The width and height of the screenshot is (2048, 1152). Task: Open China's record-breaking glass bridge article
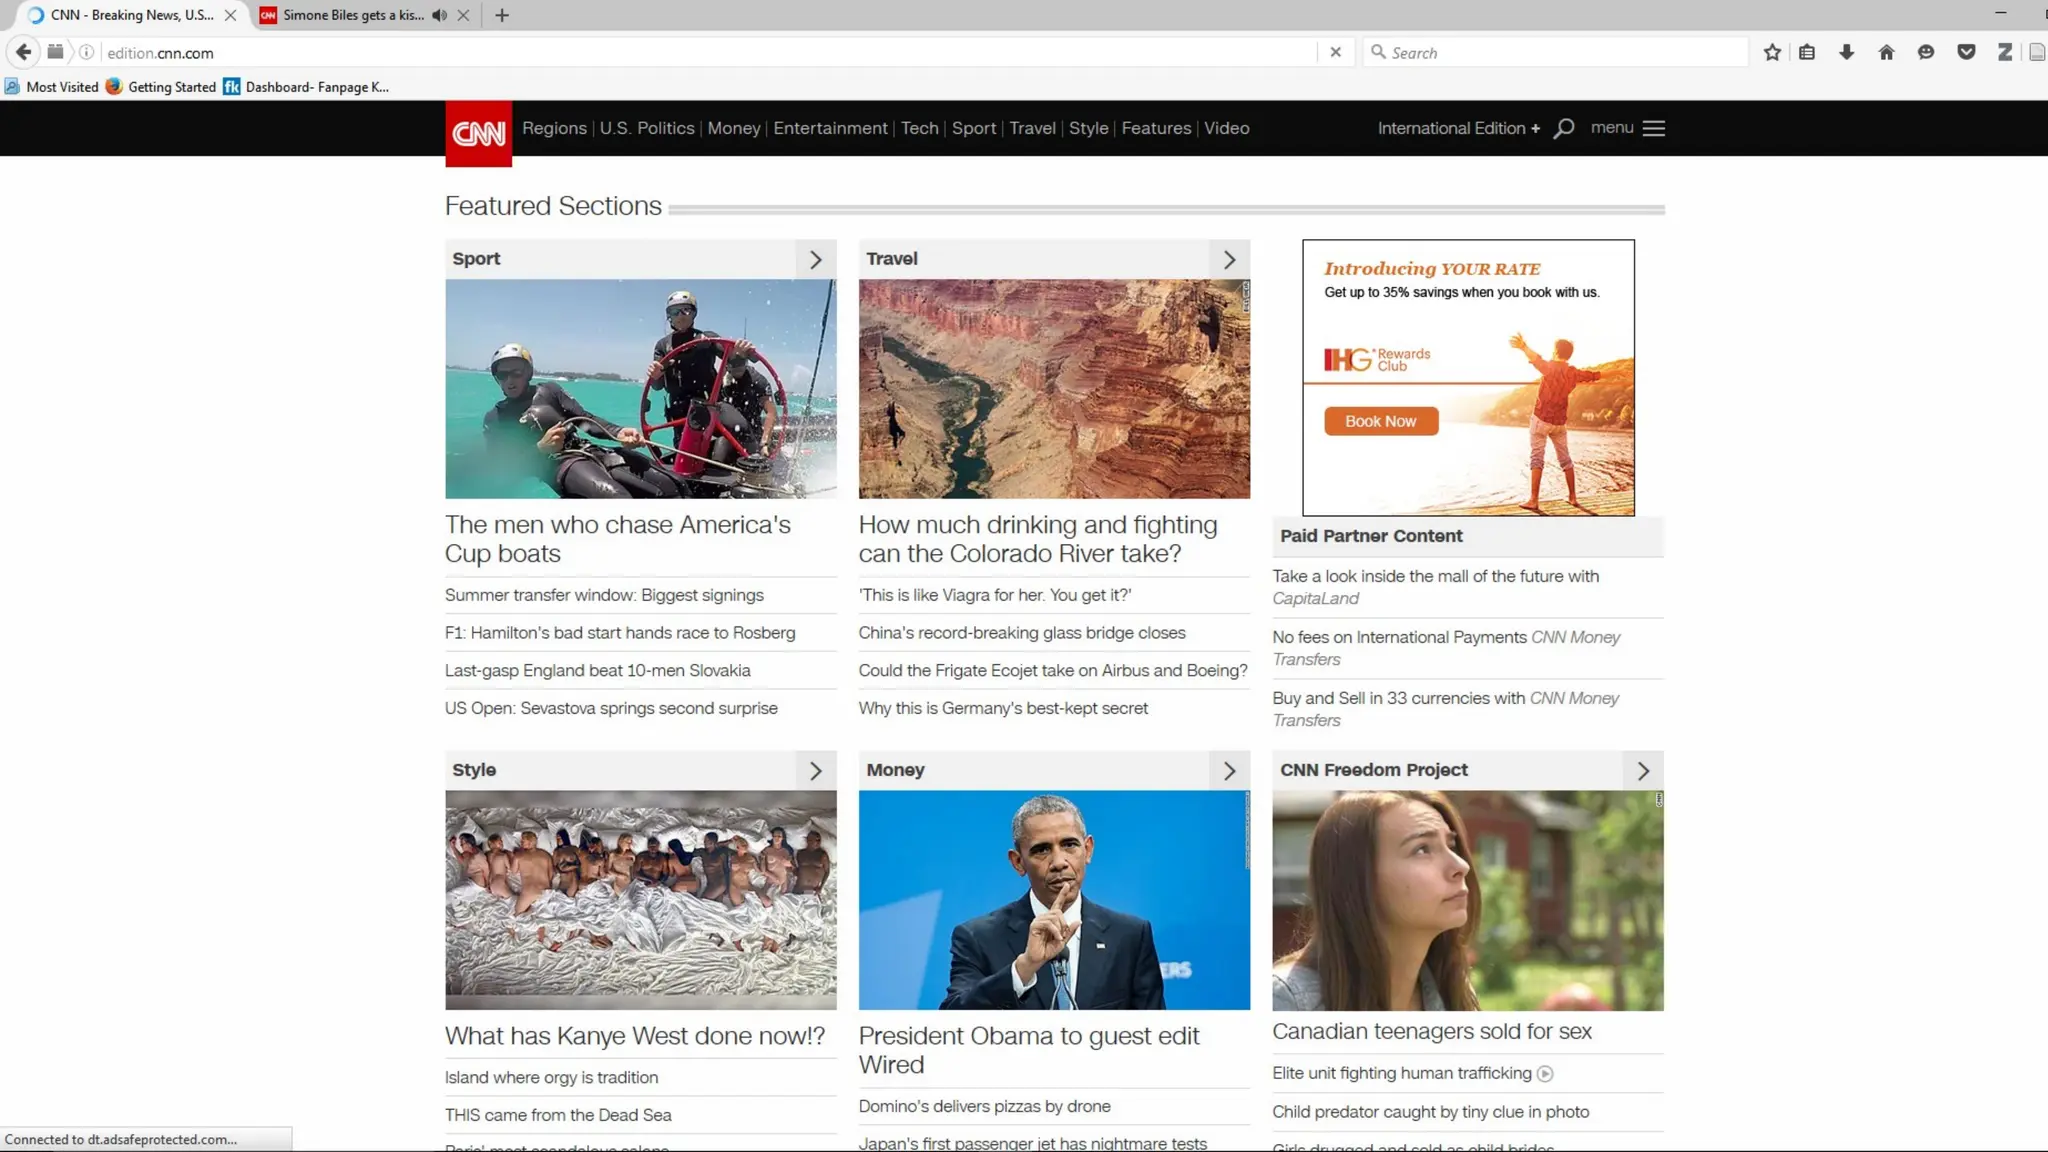[x=1021, y=633]
